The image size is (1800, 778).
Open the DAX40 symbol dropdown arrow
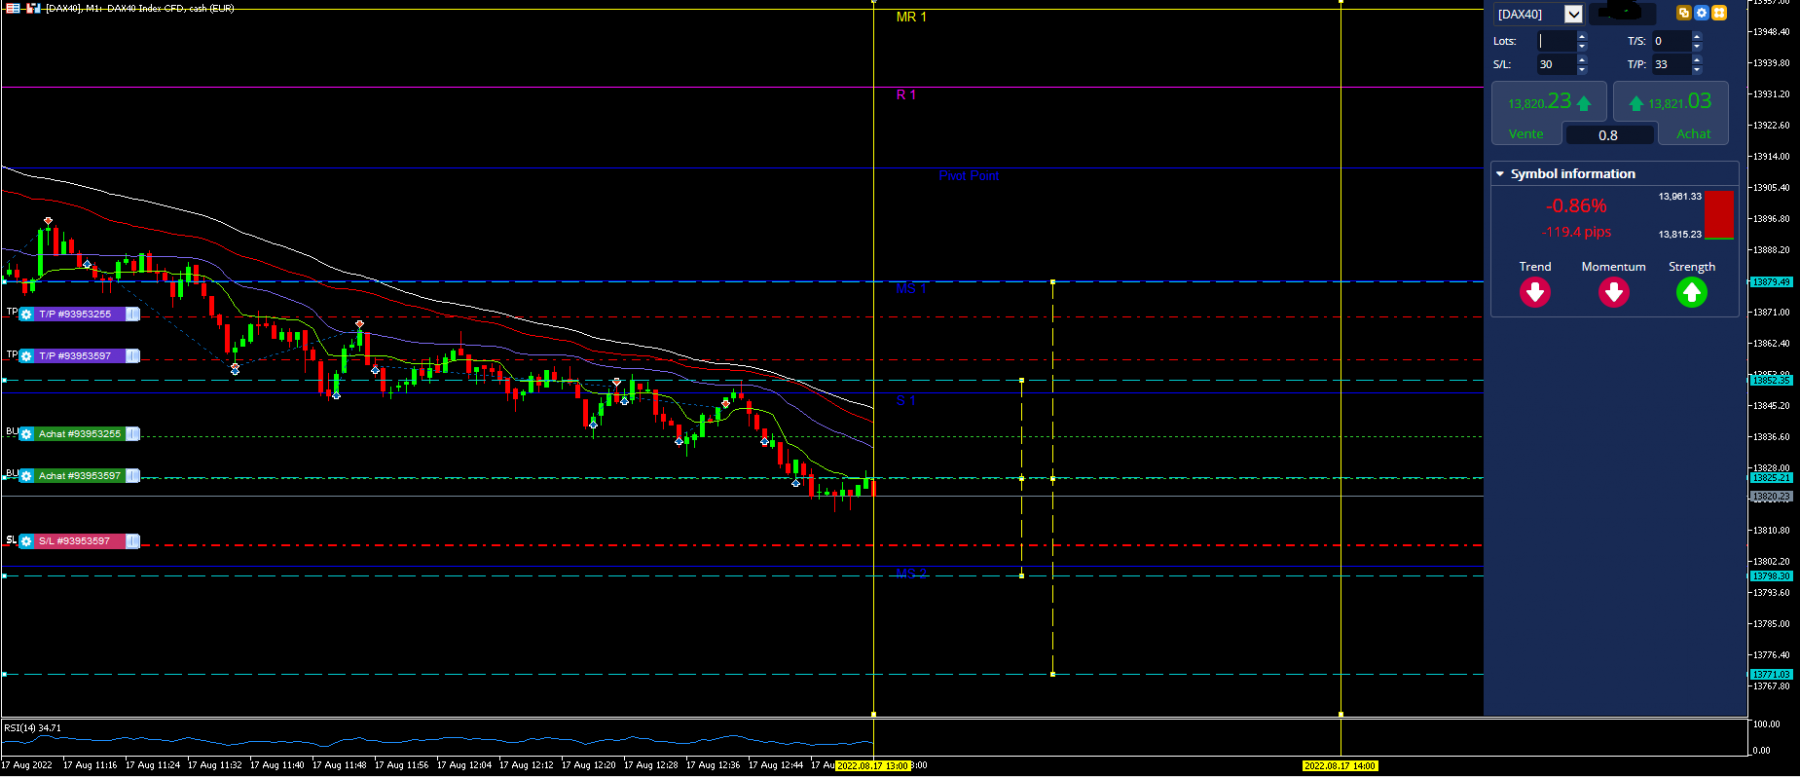pyautogui.click(x=1573, y=14)
